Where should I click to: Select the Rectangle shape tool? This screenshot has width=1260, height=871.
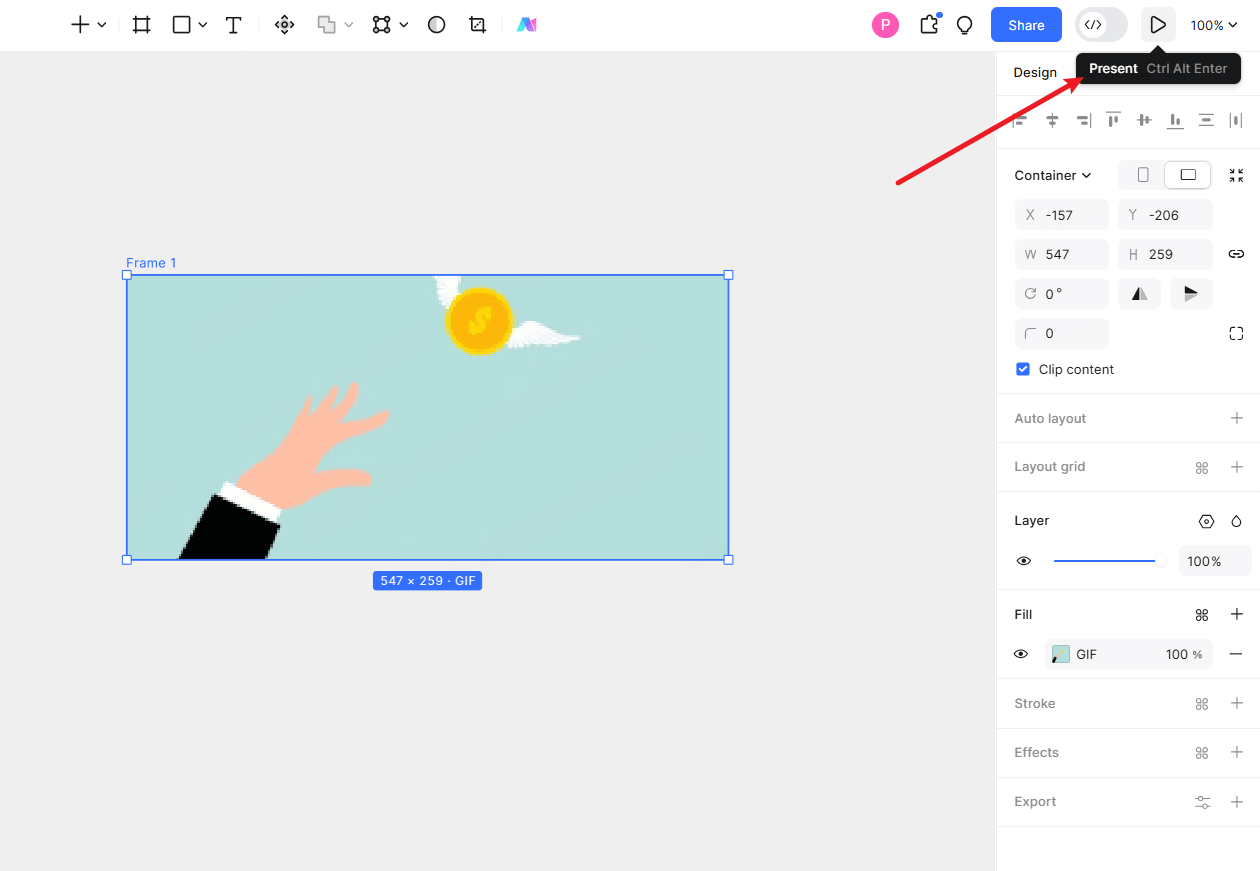(x=181, y=25)
